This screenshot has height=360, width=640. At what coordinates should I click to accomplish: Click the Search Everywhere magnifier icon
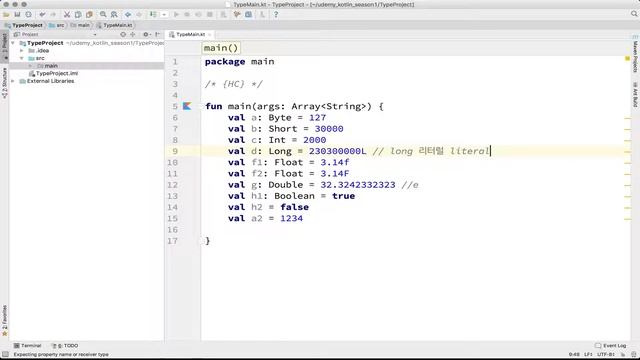coord(634,14)
